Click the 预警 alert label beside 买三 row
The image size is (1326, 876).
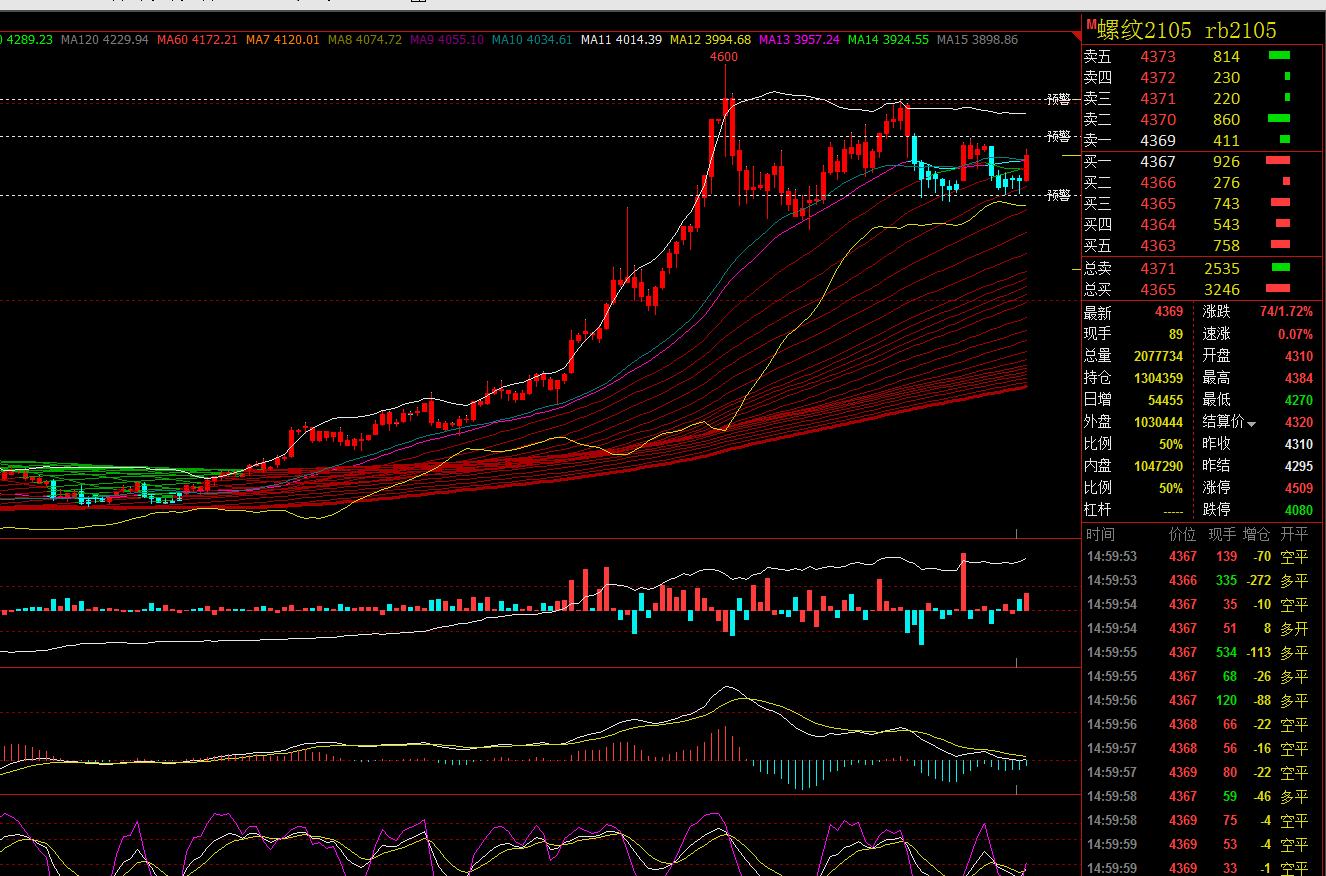[x=1058, y=195]
